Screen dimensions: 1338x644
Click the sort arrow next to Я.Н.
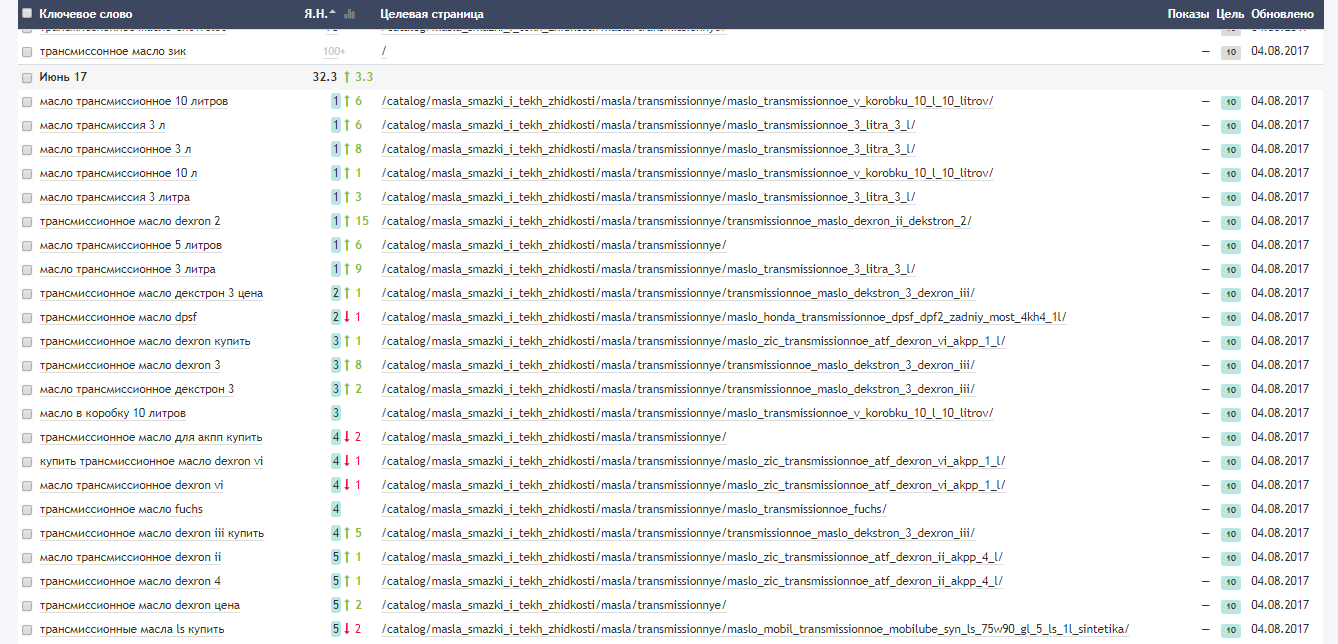pos(333,14)
